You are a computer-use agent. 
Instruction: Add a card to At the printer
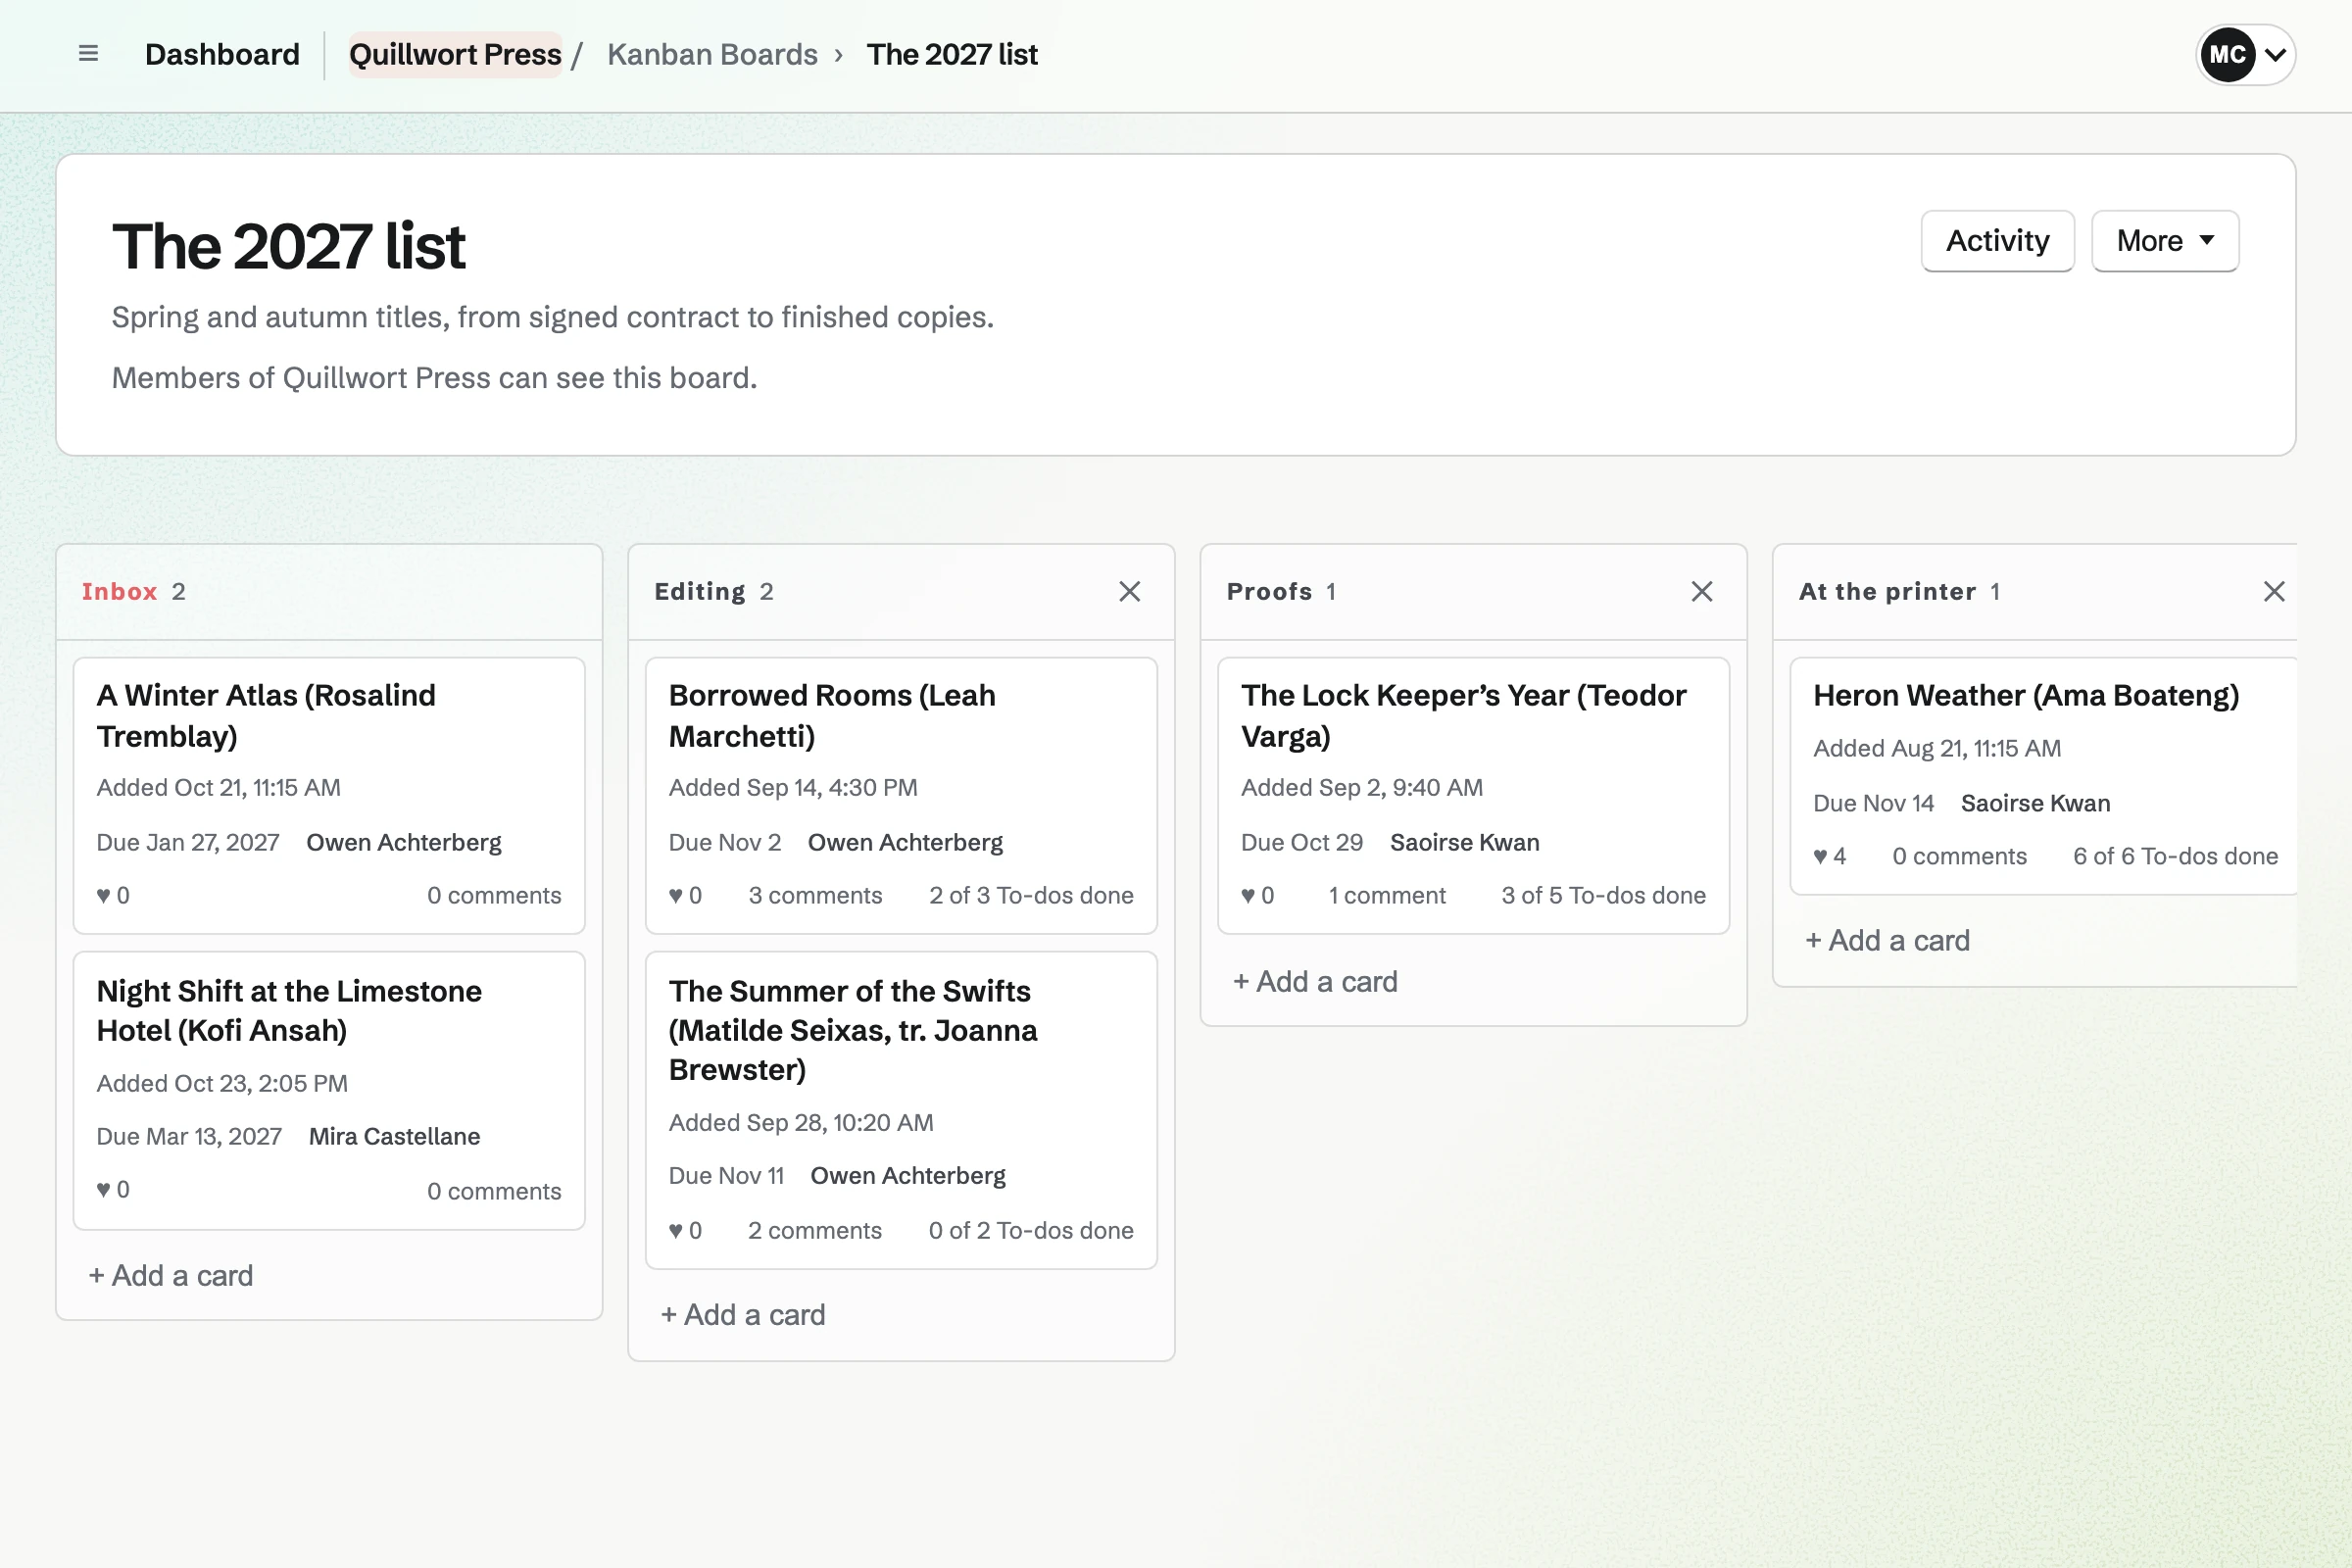(x=1887, y=940)
